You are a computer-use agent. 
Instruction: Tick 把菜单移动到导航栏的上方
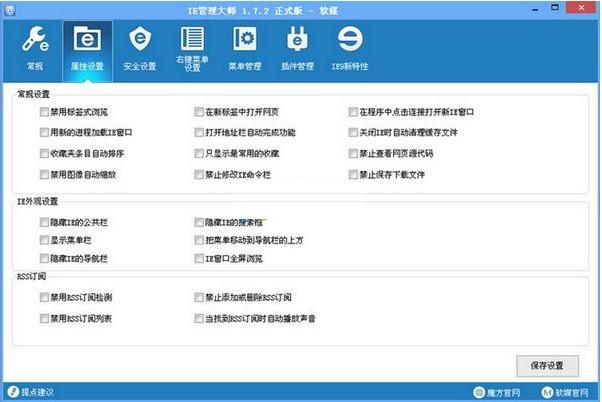point(199,240)
